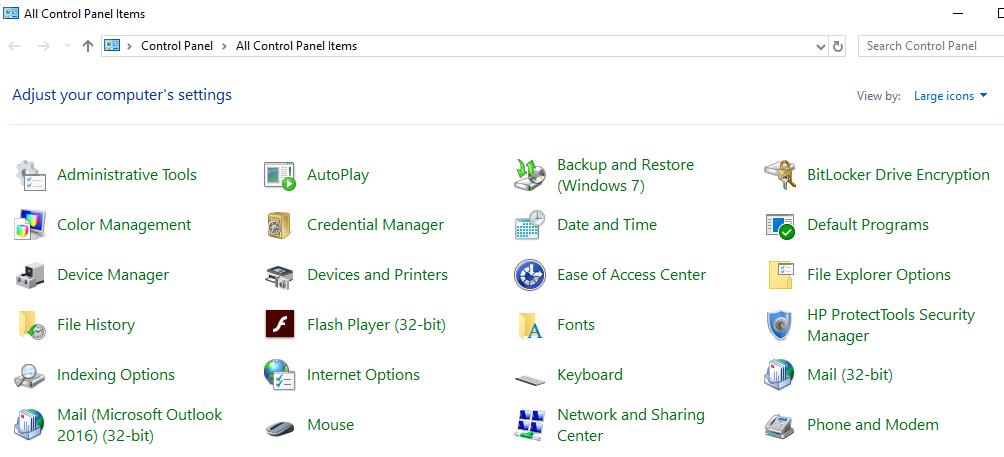Open the Mouse icon
The image size is (1004, 457).
coord(279,426)
